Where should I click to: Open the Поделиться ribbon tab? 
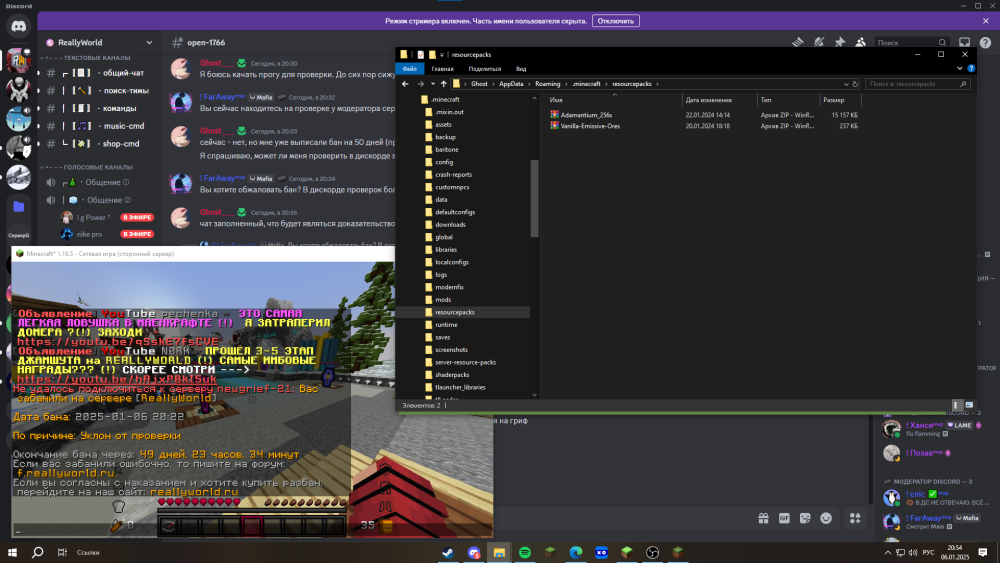(x=485, y=68)
